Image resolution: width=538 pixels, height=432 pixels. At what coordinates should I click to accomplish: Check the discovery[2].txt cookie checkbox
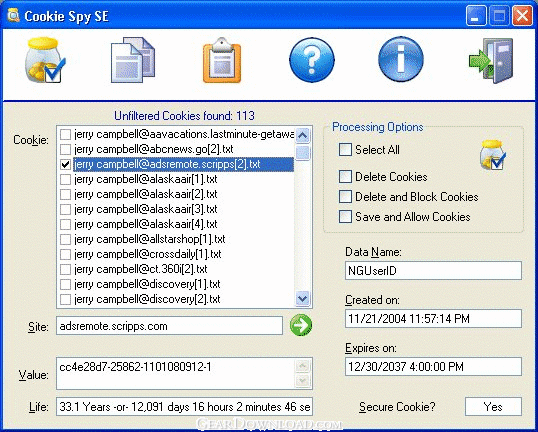pyautogui.click(x=65, y=299)
